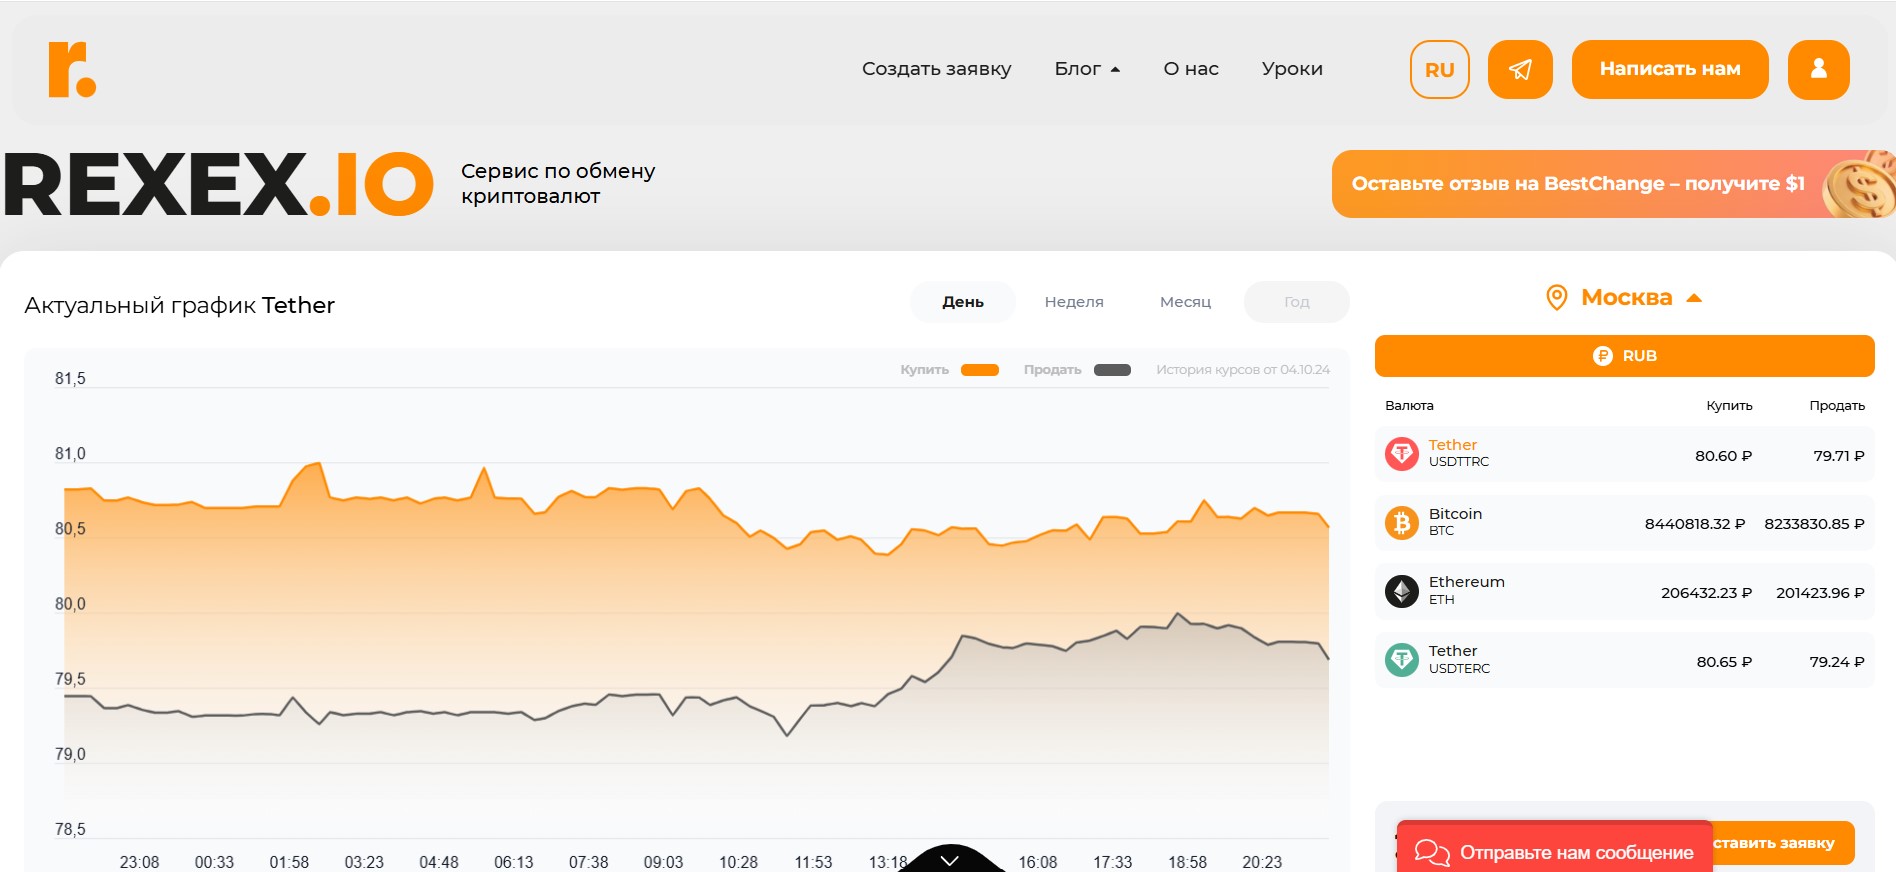This screenshot has height=872, width=1896.
Task: Select the День chart period tab
Action: coord(963,302)
